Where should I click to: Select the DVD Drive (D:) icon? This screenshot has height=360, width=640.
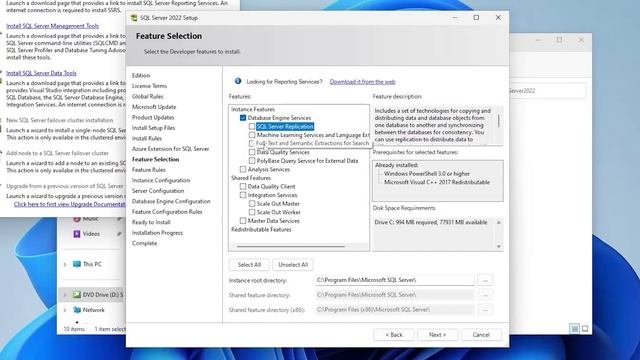click(76, 294)
